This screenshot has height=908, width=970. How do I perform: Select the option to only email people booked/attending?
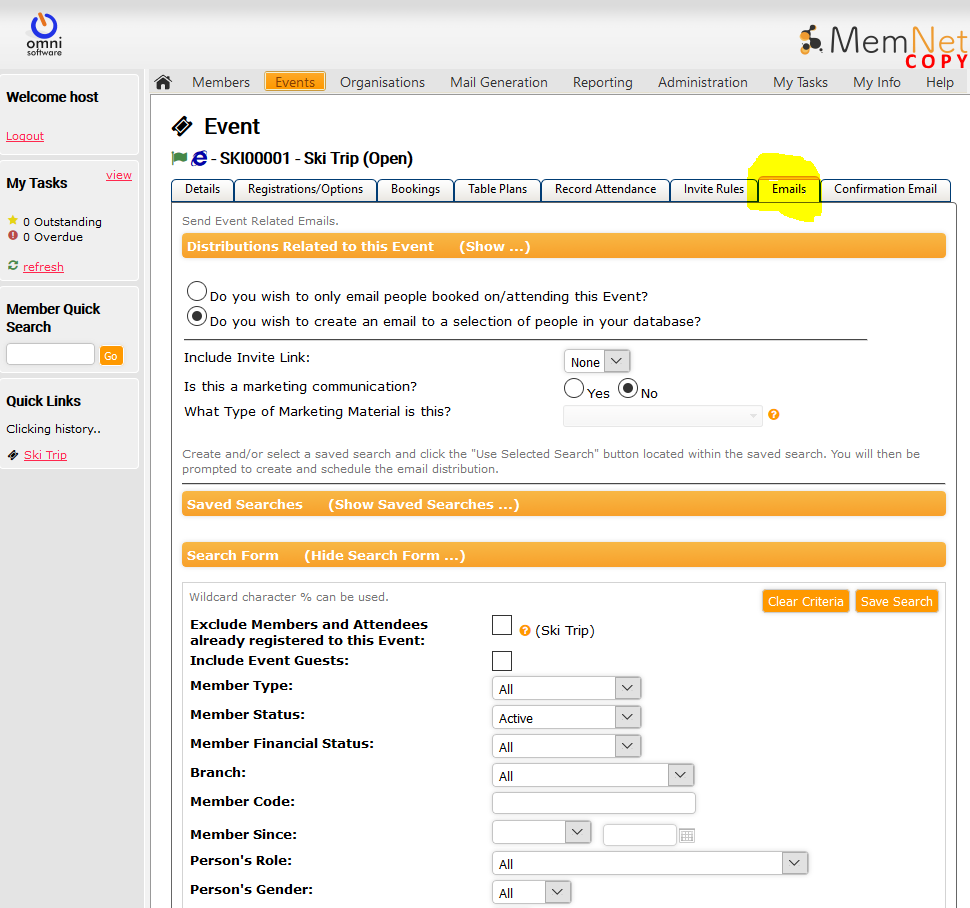tap(198, 292)
